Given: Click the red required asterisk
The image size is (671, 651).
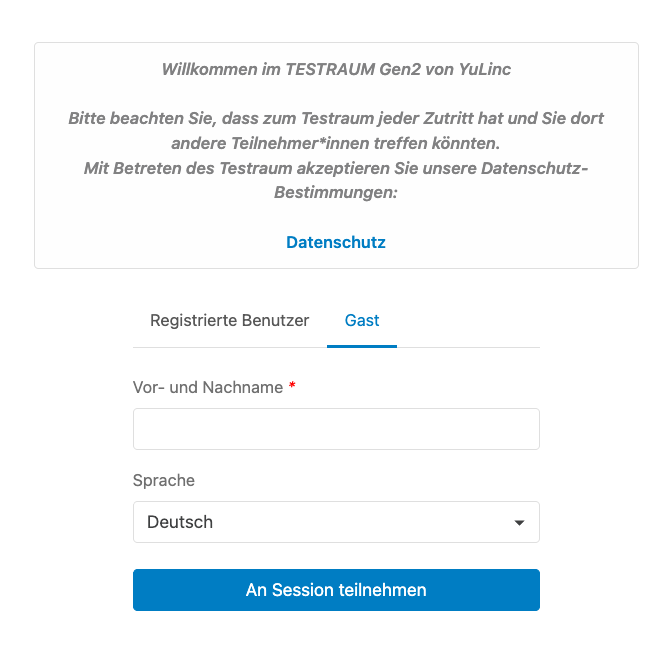Looking at the screenshot, I should (292, 386).
